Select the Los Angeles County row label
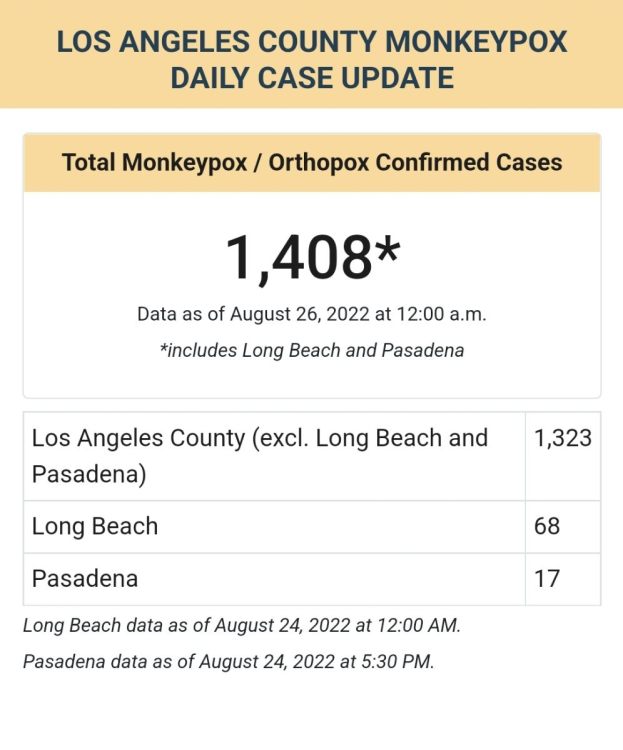 point(260,455)
